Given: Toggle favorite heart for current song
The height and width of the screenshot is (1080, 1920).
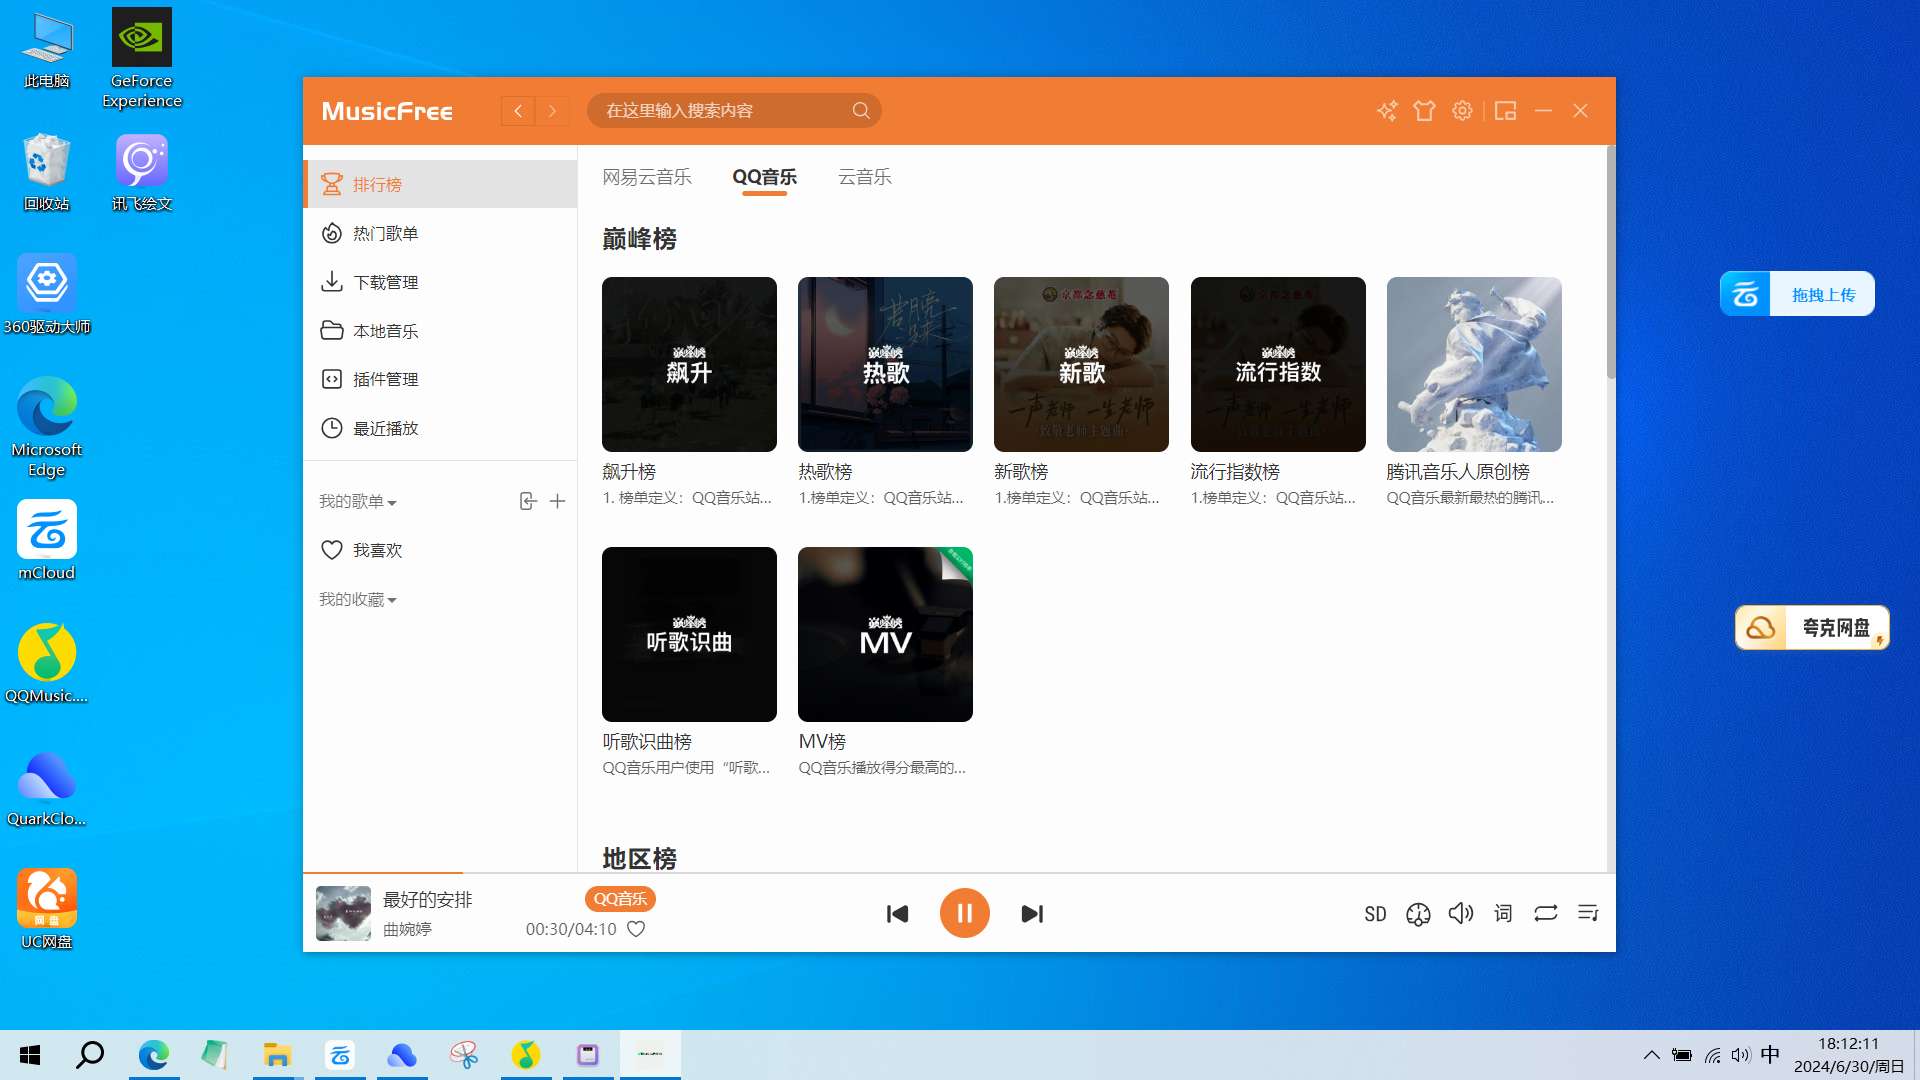Looking at the screenshot, I should pyautogui.click(x=636, y=929).
